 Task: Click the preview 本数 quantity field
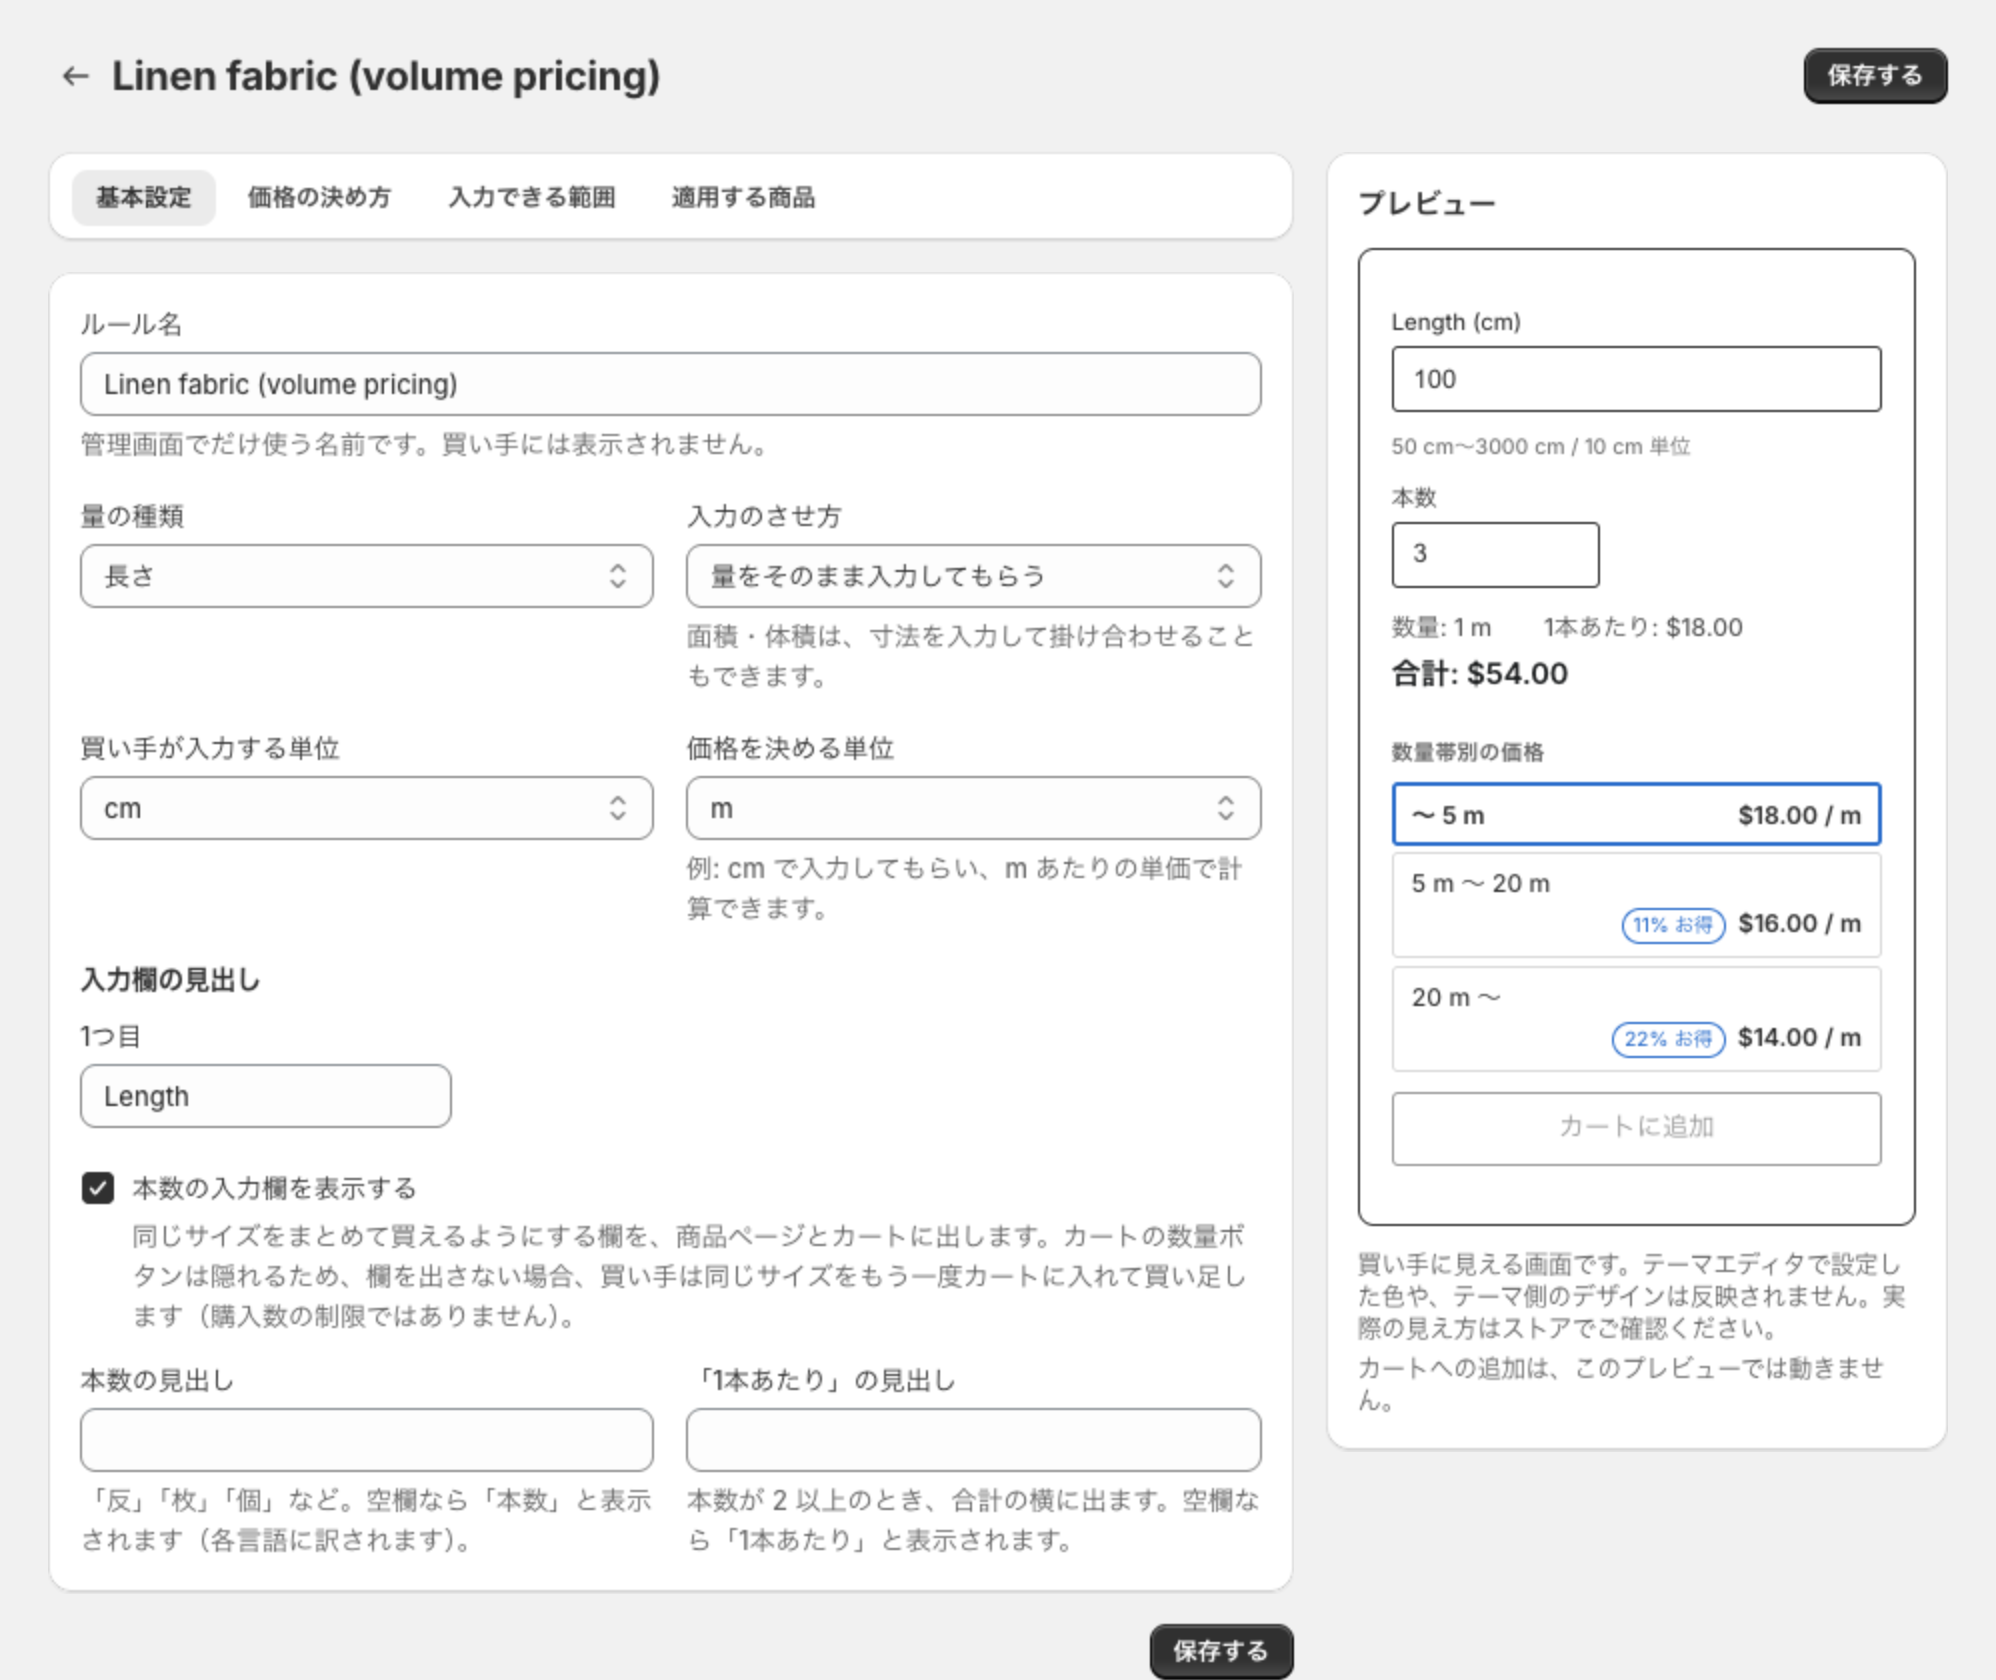click(x=1495, y=554)
